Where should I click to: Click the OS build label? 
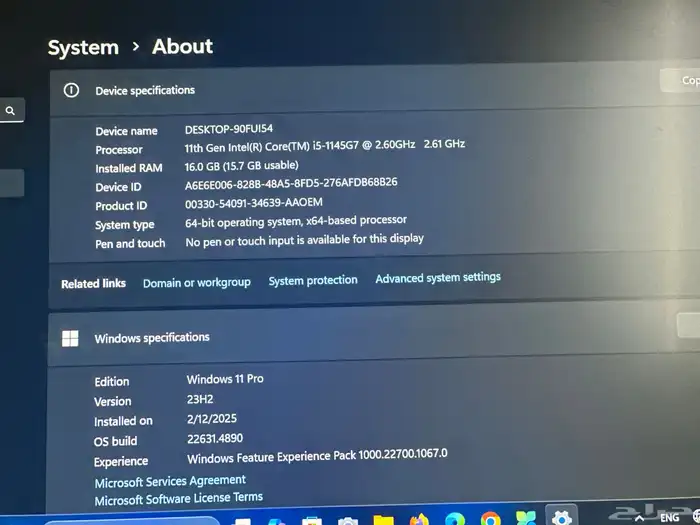(115, 442)
